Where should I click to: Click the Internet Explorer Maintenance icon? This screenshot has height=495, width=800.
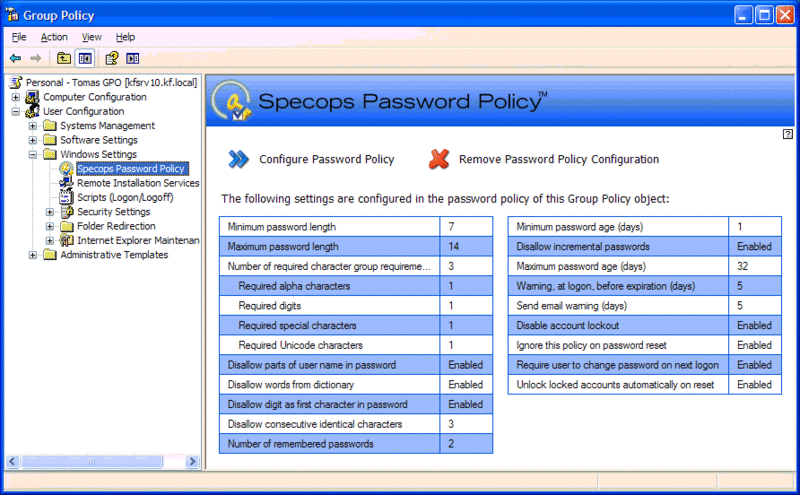pyautogui.click(x=67, y=240)
